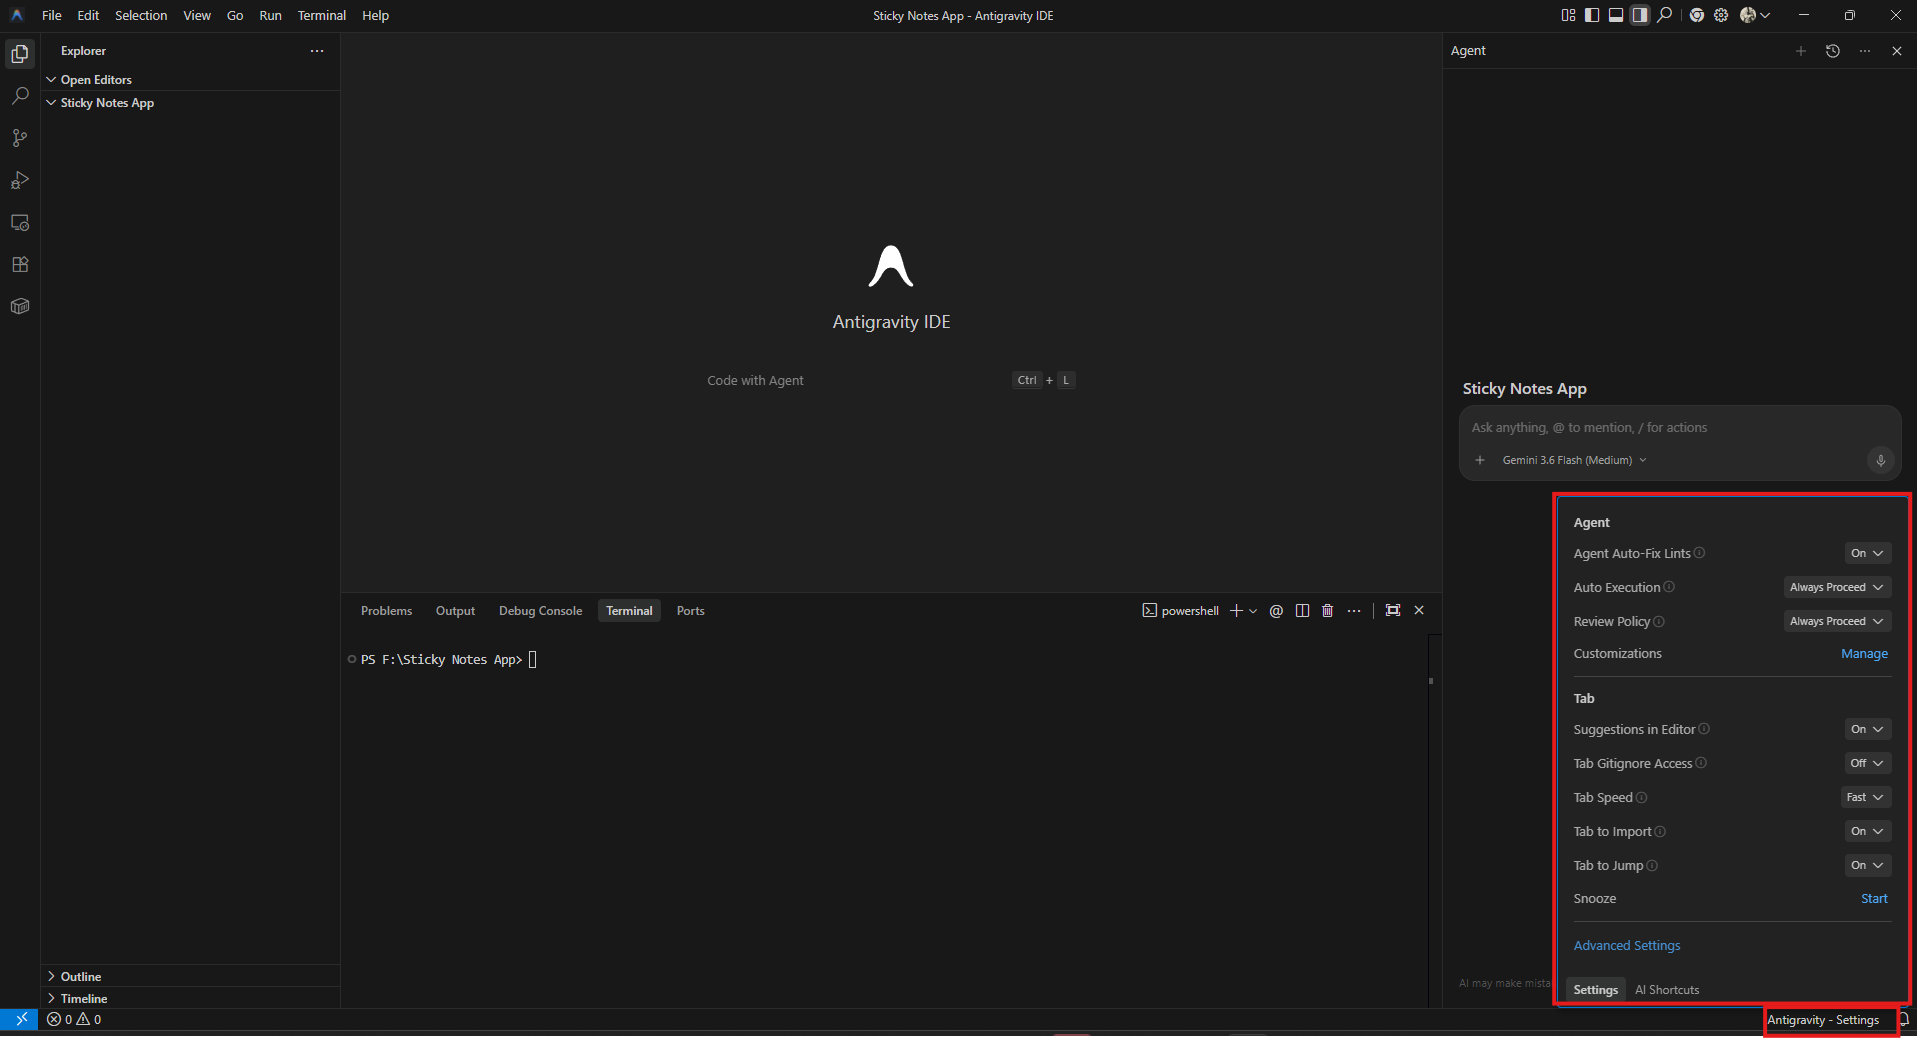This screenshot has width=1917, height=1038.
Task: Change Agent Auto-Fix Lints dropdown
Action: pyautogui.click(x=1867, y=553)
